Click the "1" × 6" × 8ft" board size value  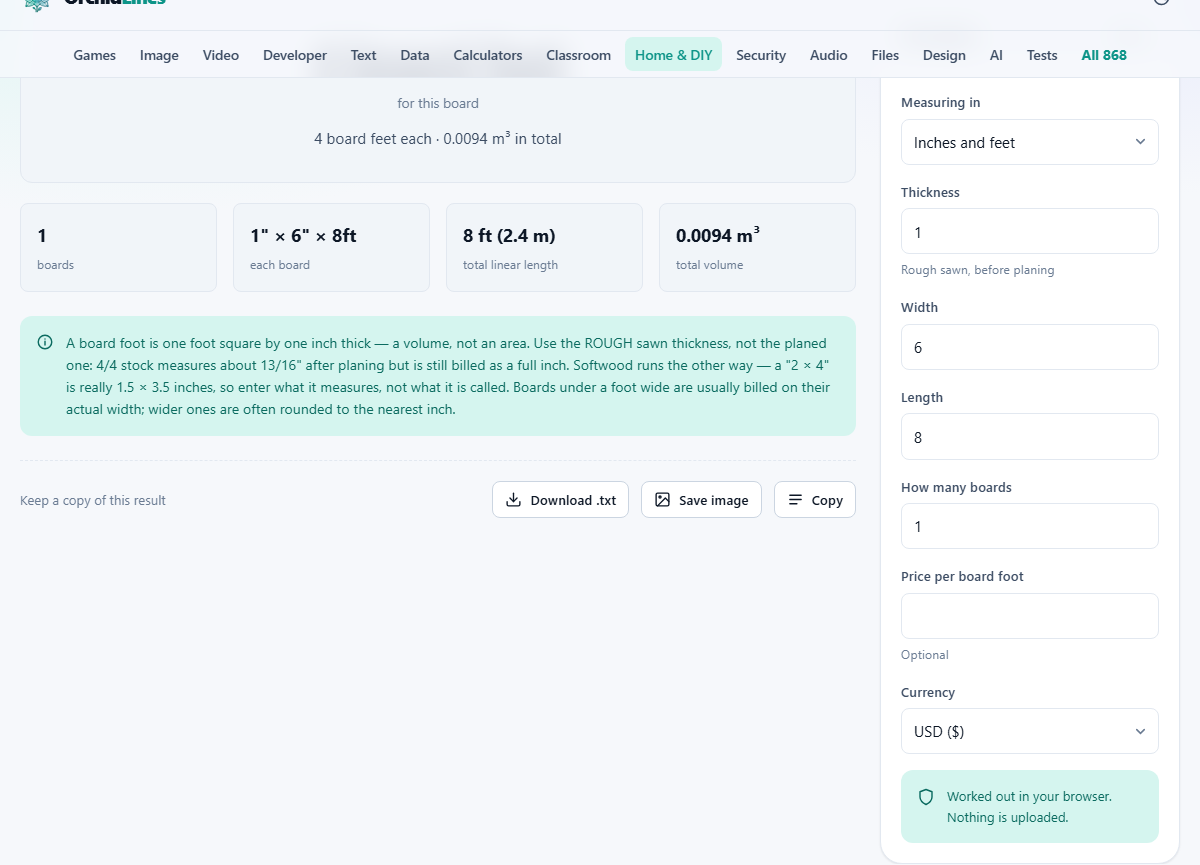303,236
